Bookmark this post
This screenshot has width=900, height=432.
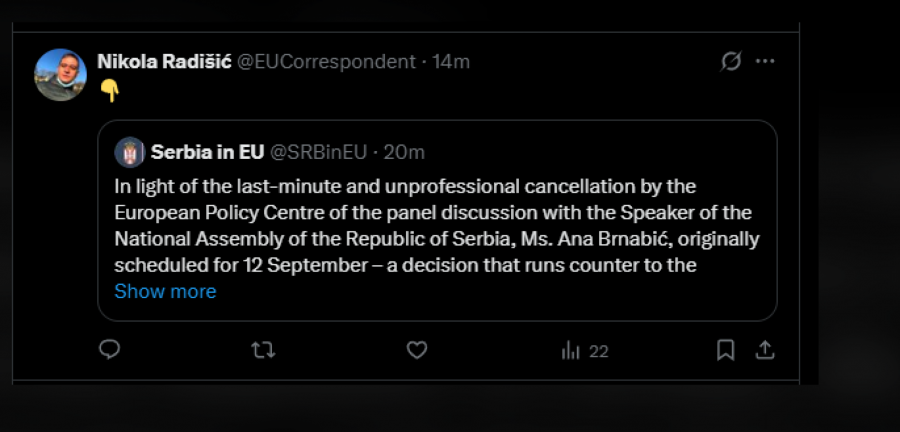(x=726, y=350)
